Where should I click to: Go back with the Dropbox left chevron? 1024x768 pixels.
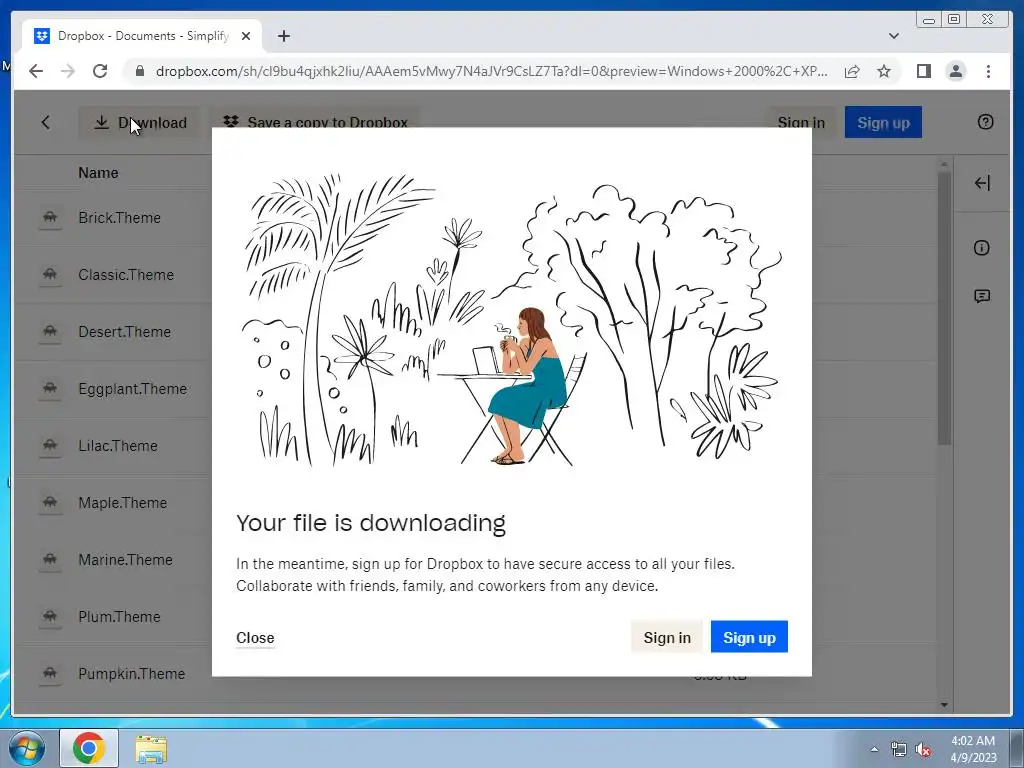pyautogui.click(x=45, y=122)
